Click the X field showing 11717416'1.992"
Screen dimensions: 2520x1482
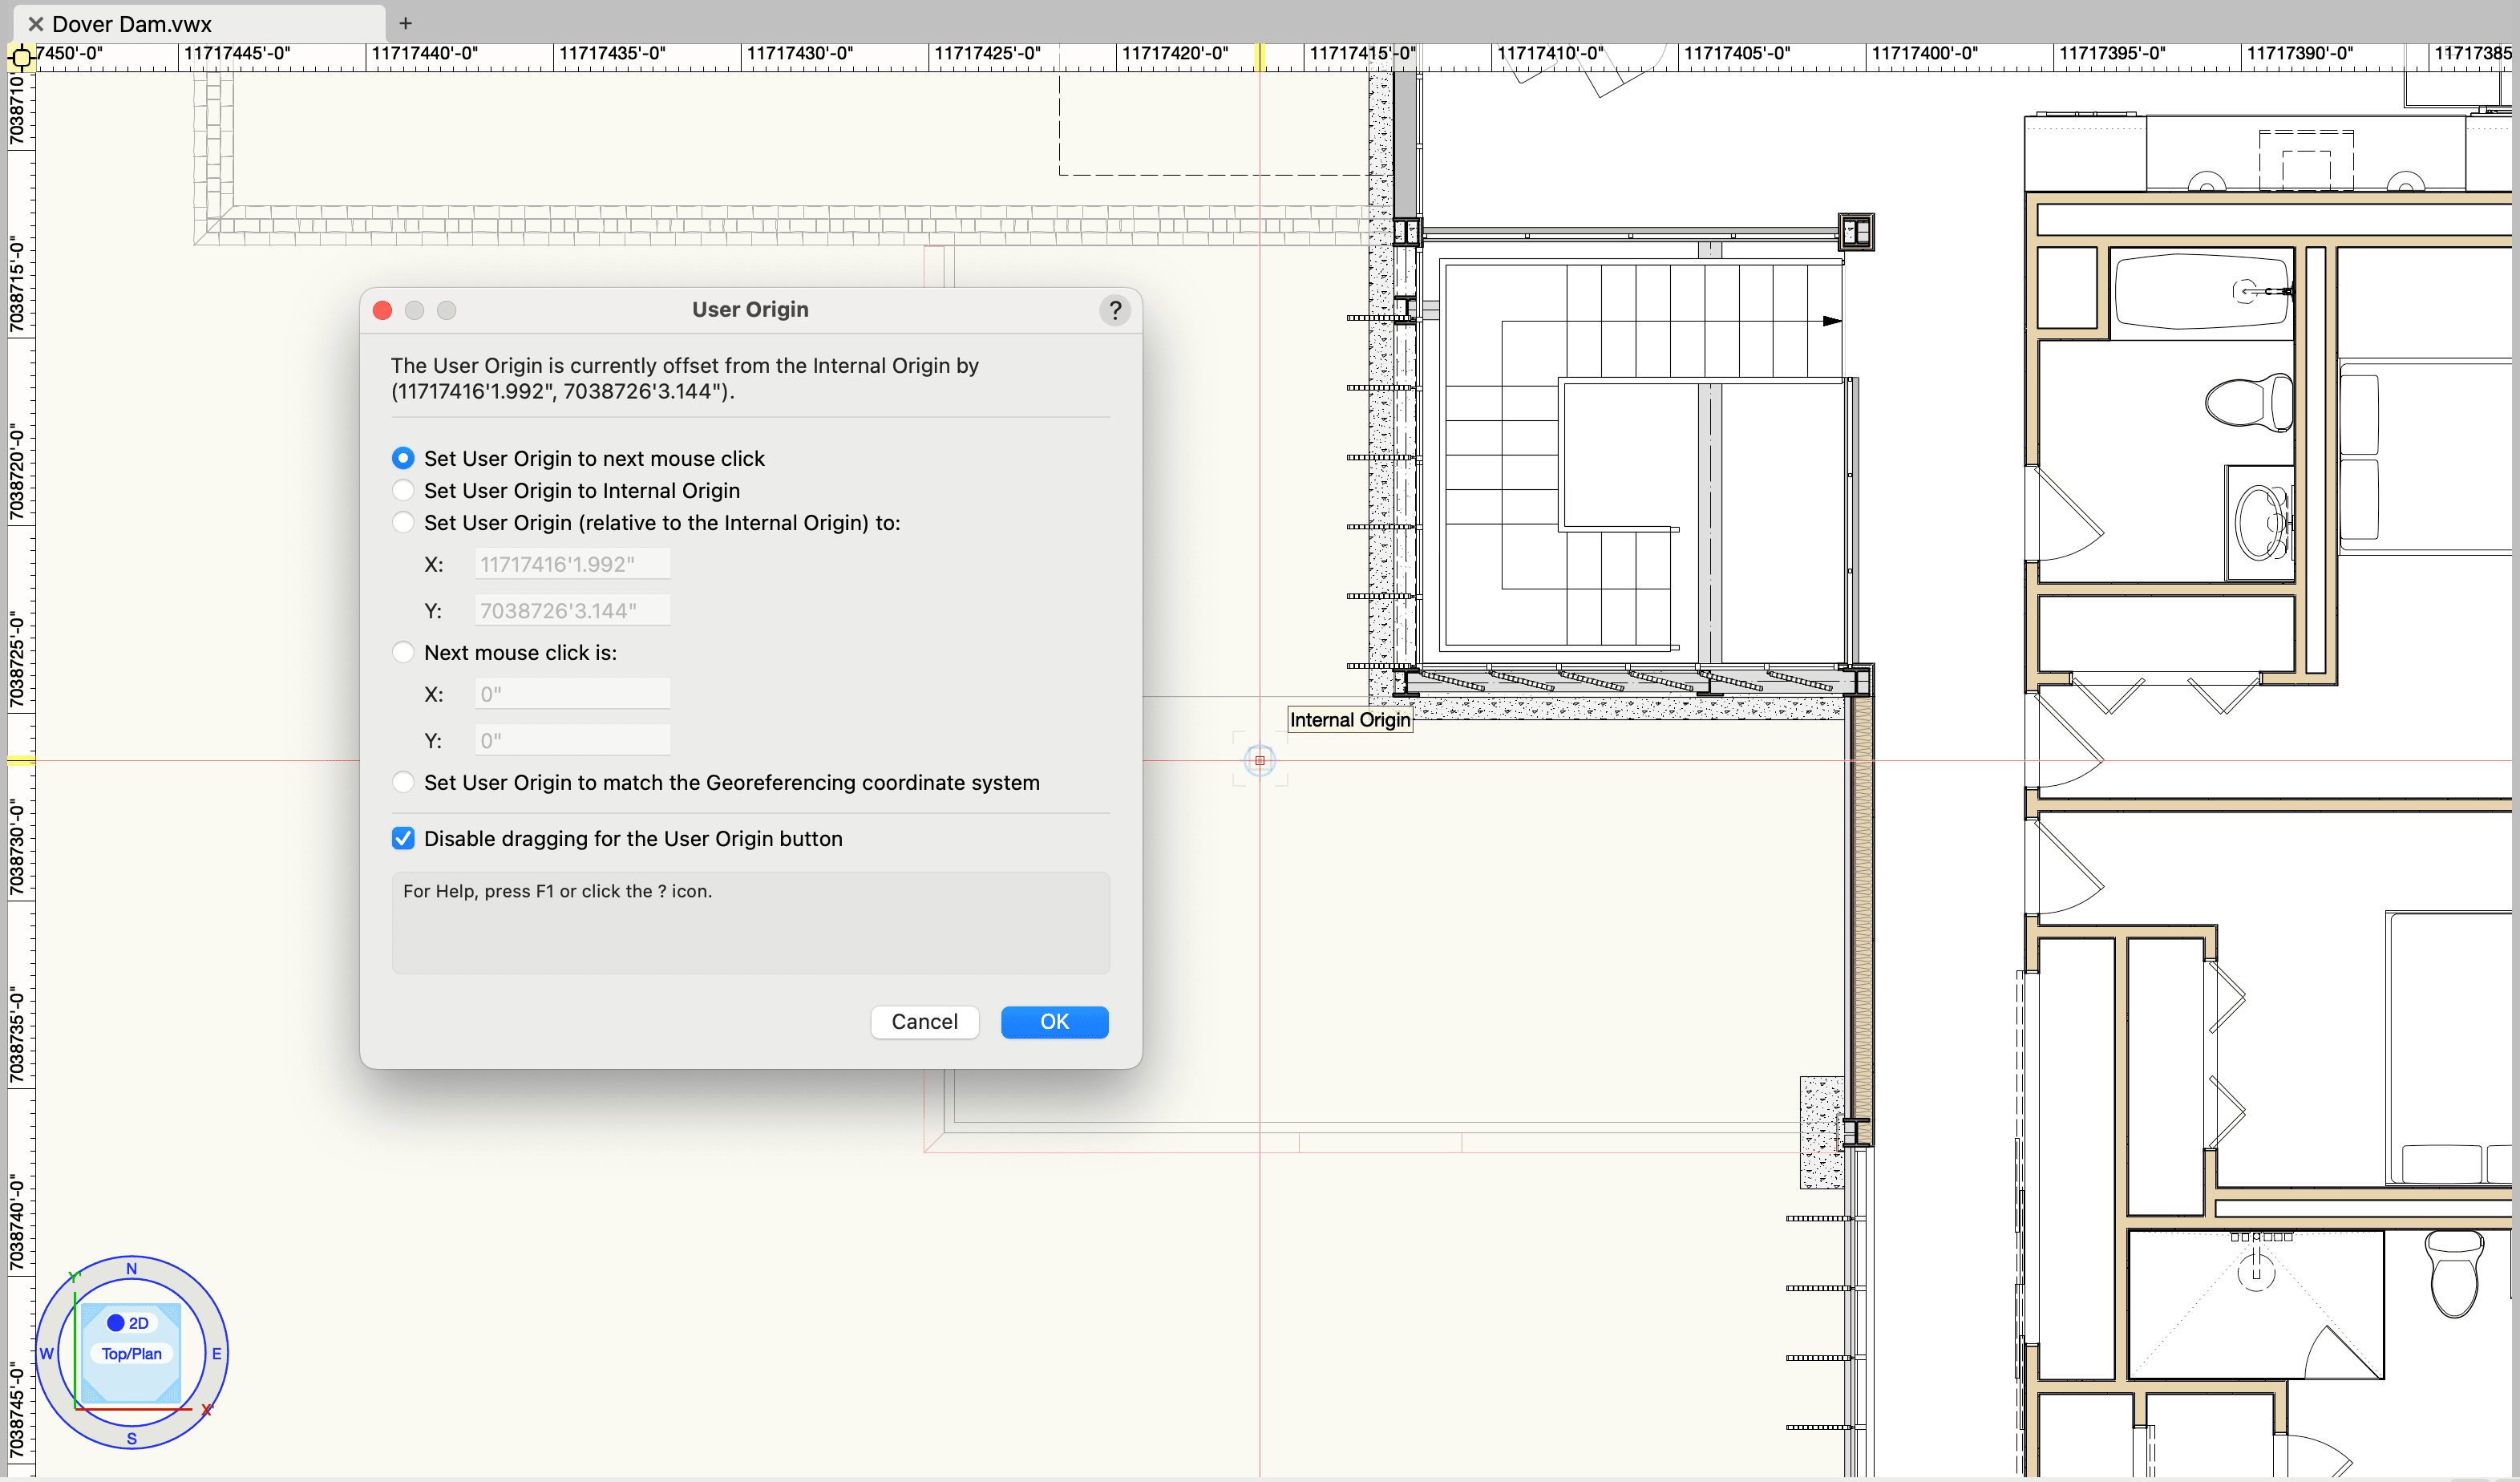pyautogui.click(x=571, y=564)
